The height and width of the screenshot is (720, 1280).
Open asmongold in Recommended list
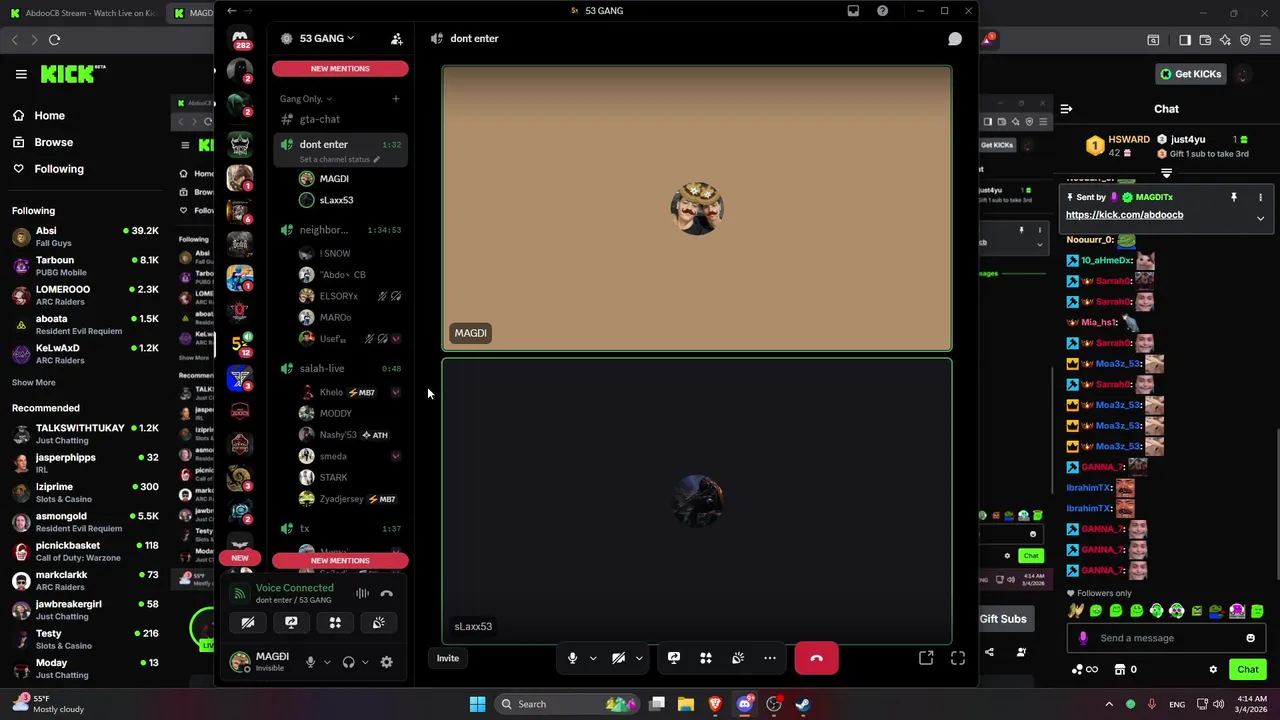85,522
